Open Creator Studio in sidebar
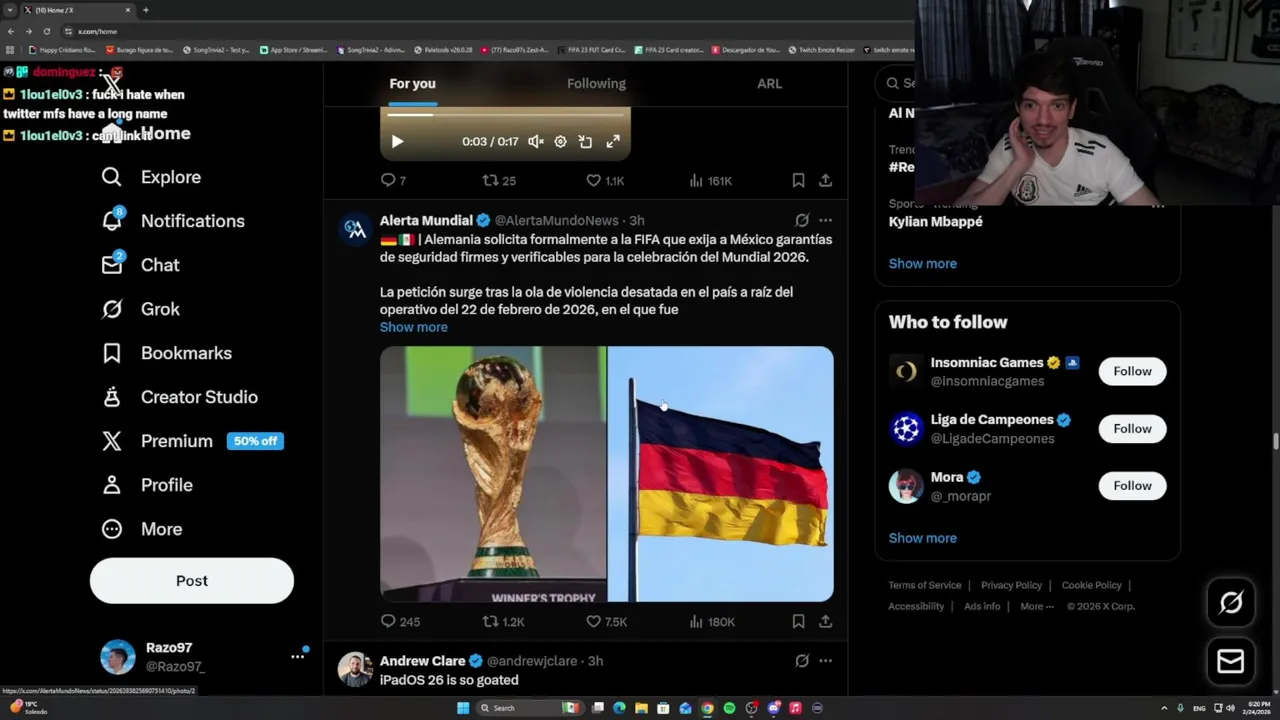The height and width of the screenshot is (720, 1280). click(179, 397)
